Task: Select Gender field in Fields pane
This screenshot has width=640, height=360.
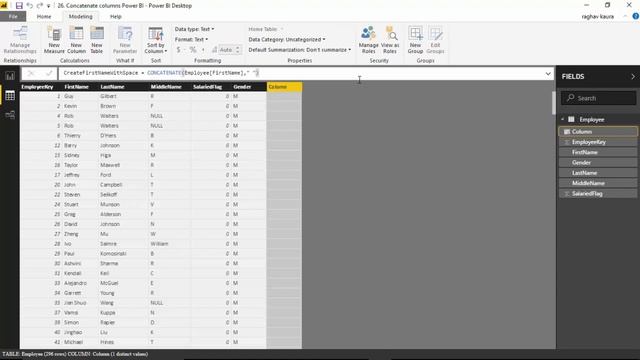Action: [x=598, y=162]
